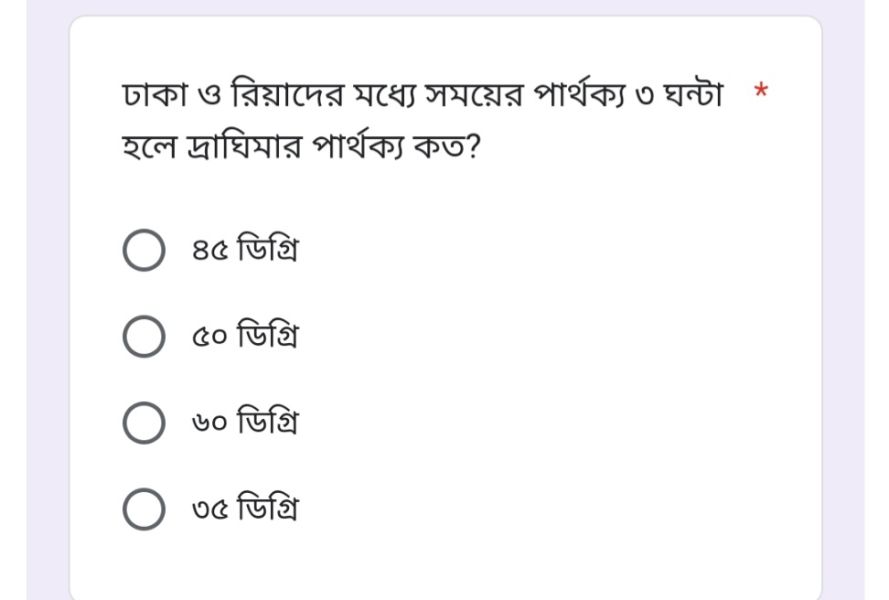This screenshot has width=889, height=600.
Task: Click the word ডিগ্রি beside ৫০
Action: click(x=267, y=337)
